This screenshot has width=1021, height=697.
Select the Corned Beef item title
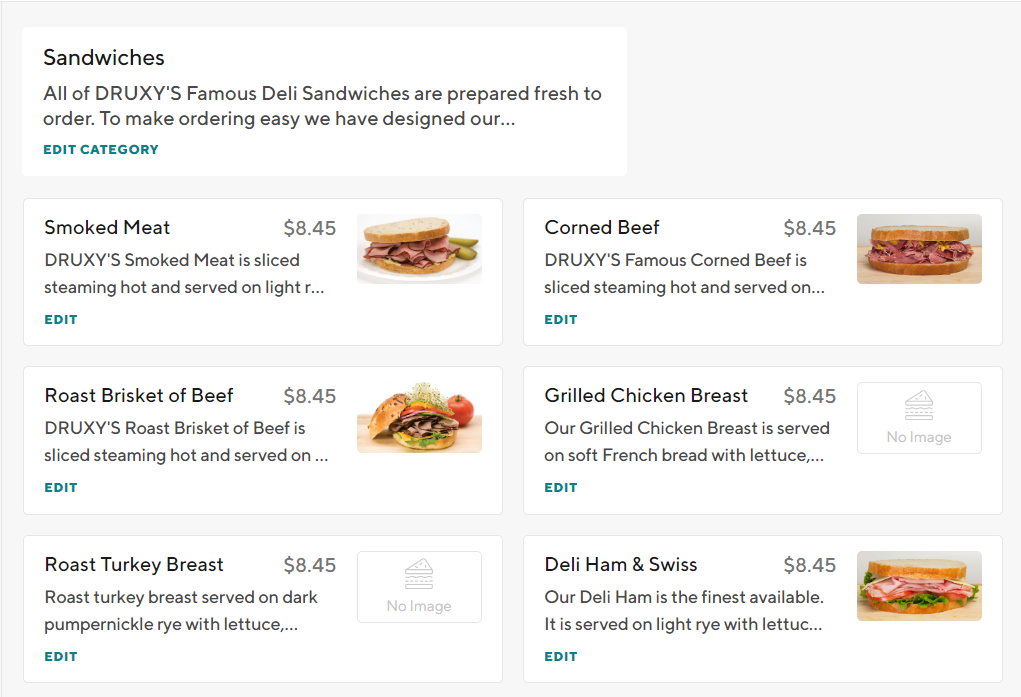602,228
